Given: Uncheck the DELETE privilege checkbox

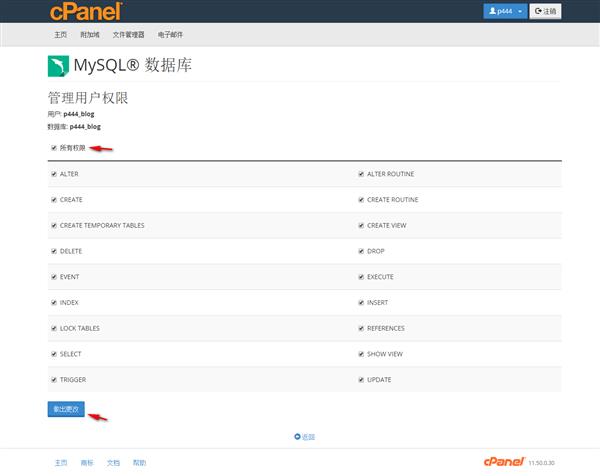Looking at the screenshot, I should click(54, 251).
